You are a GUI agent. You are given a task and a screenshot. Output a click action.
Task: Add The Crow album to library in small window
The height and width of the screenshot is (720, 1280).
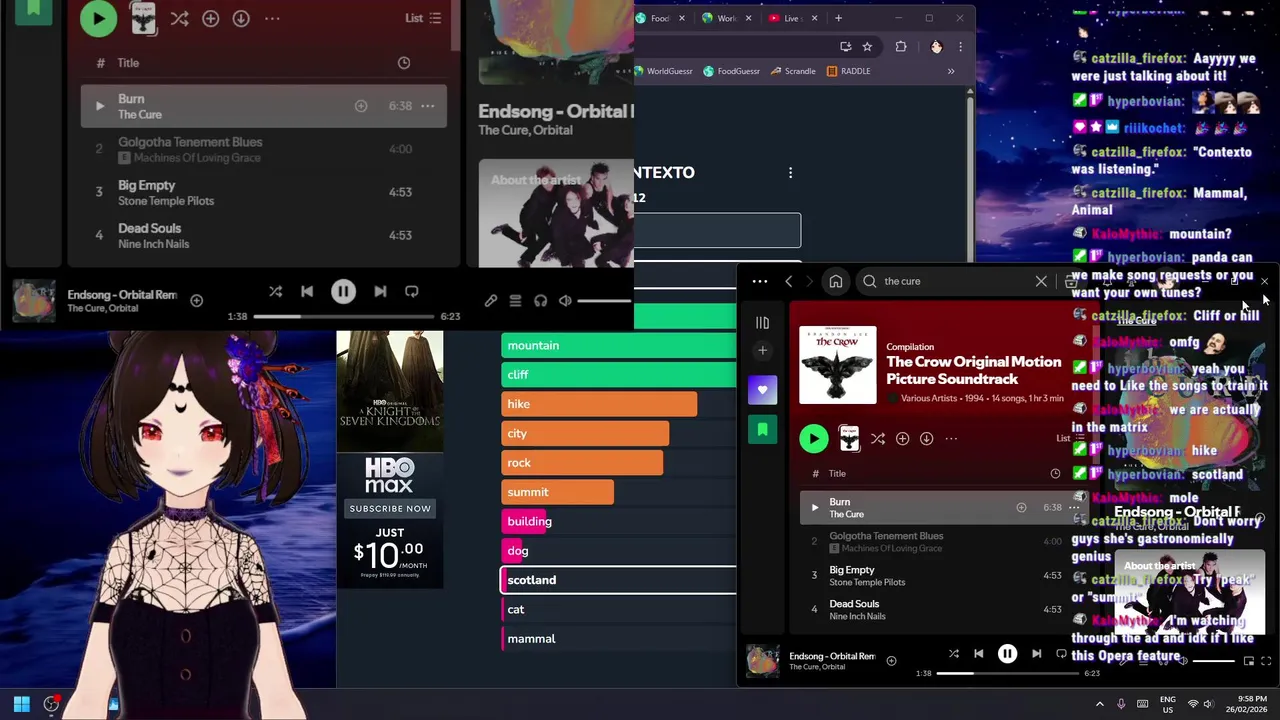click(x=902, y=438)
